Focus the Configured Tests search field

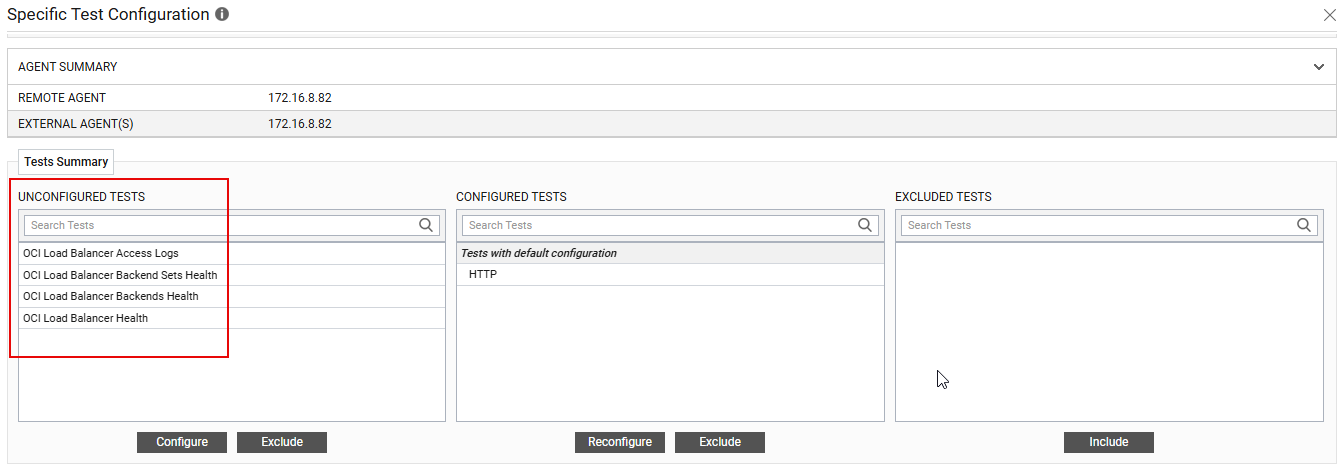tap(658, 225)
